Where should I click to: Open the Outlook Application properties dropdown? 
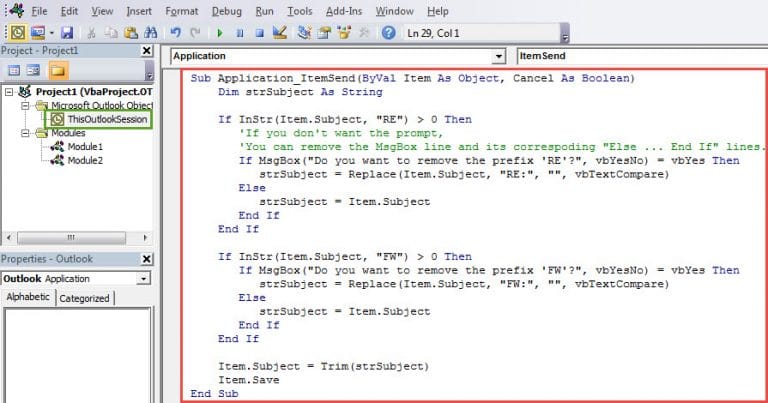point(143,279)
